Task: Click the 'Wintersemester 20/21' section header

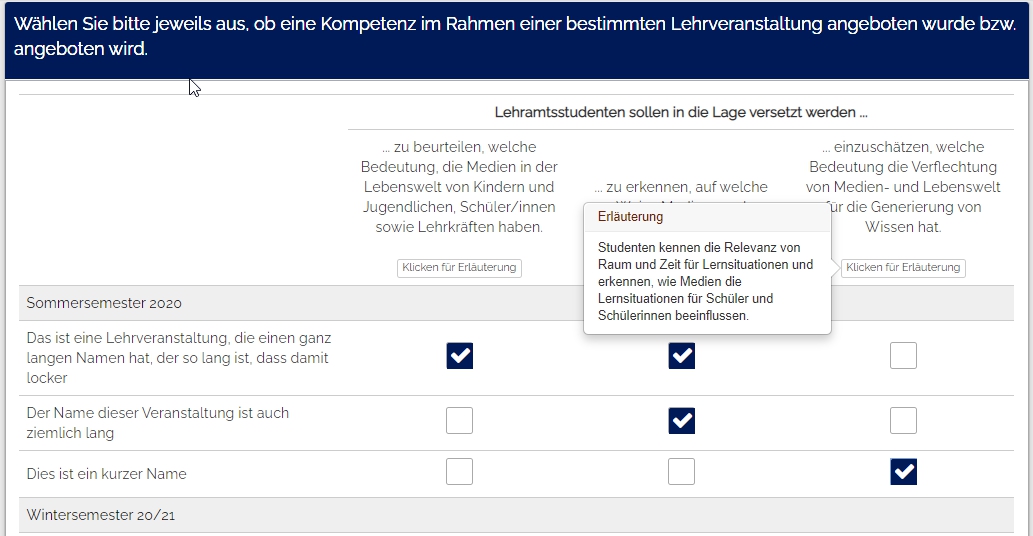Action: point(101,515)
